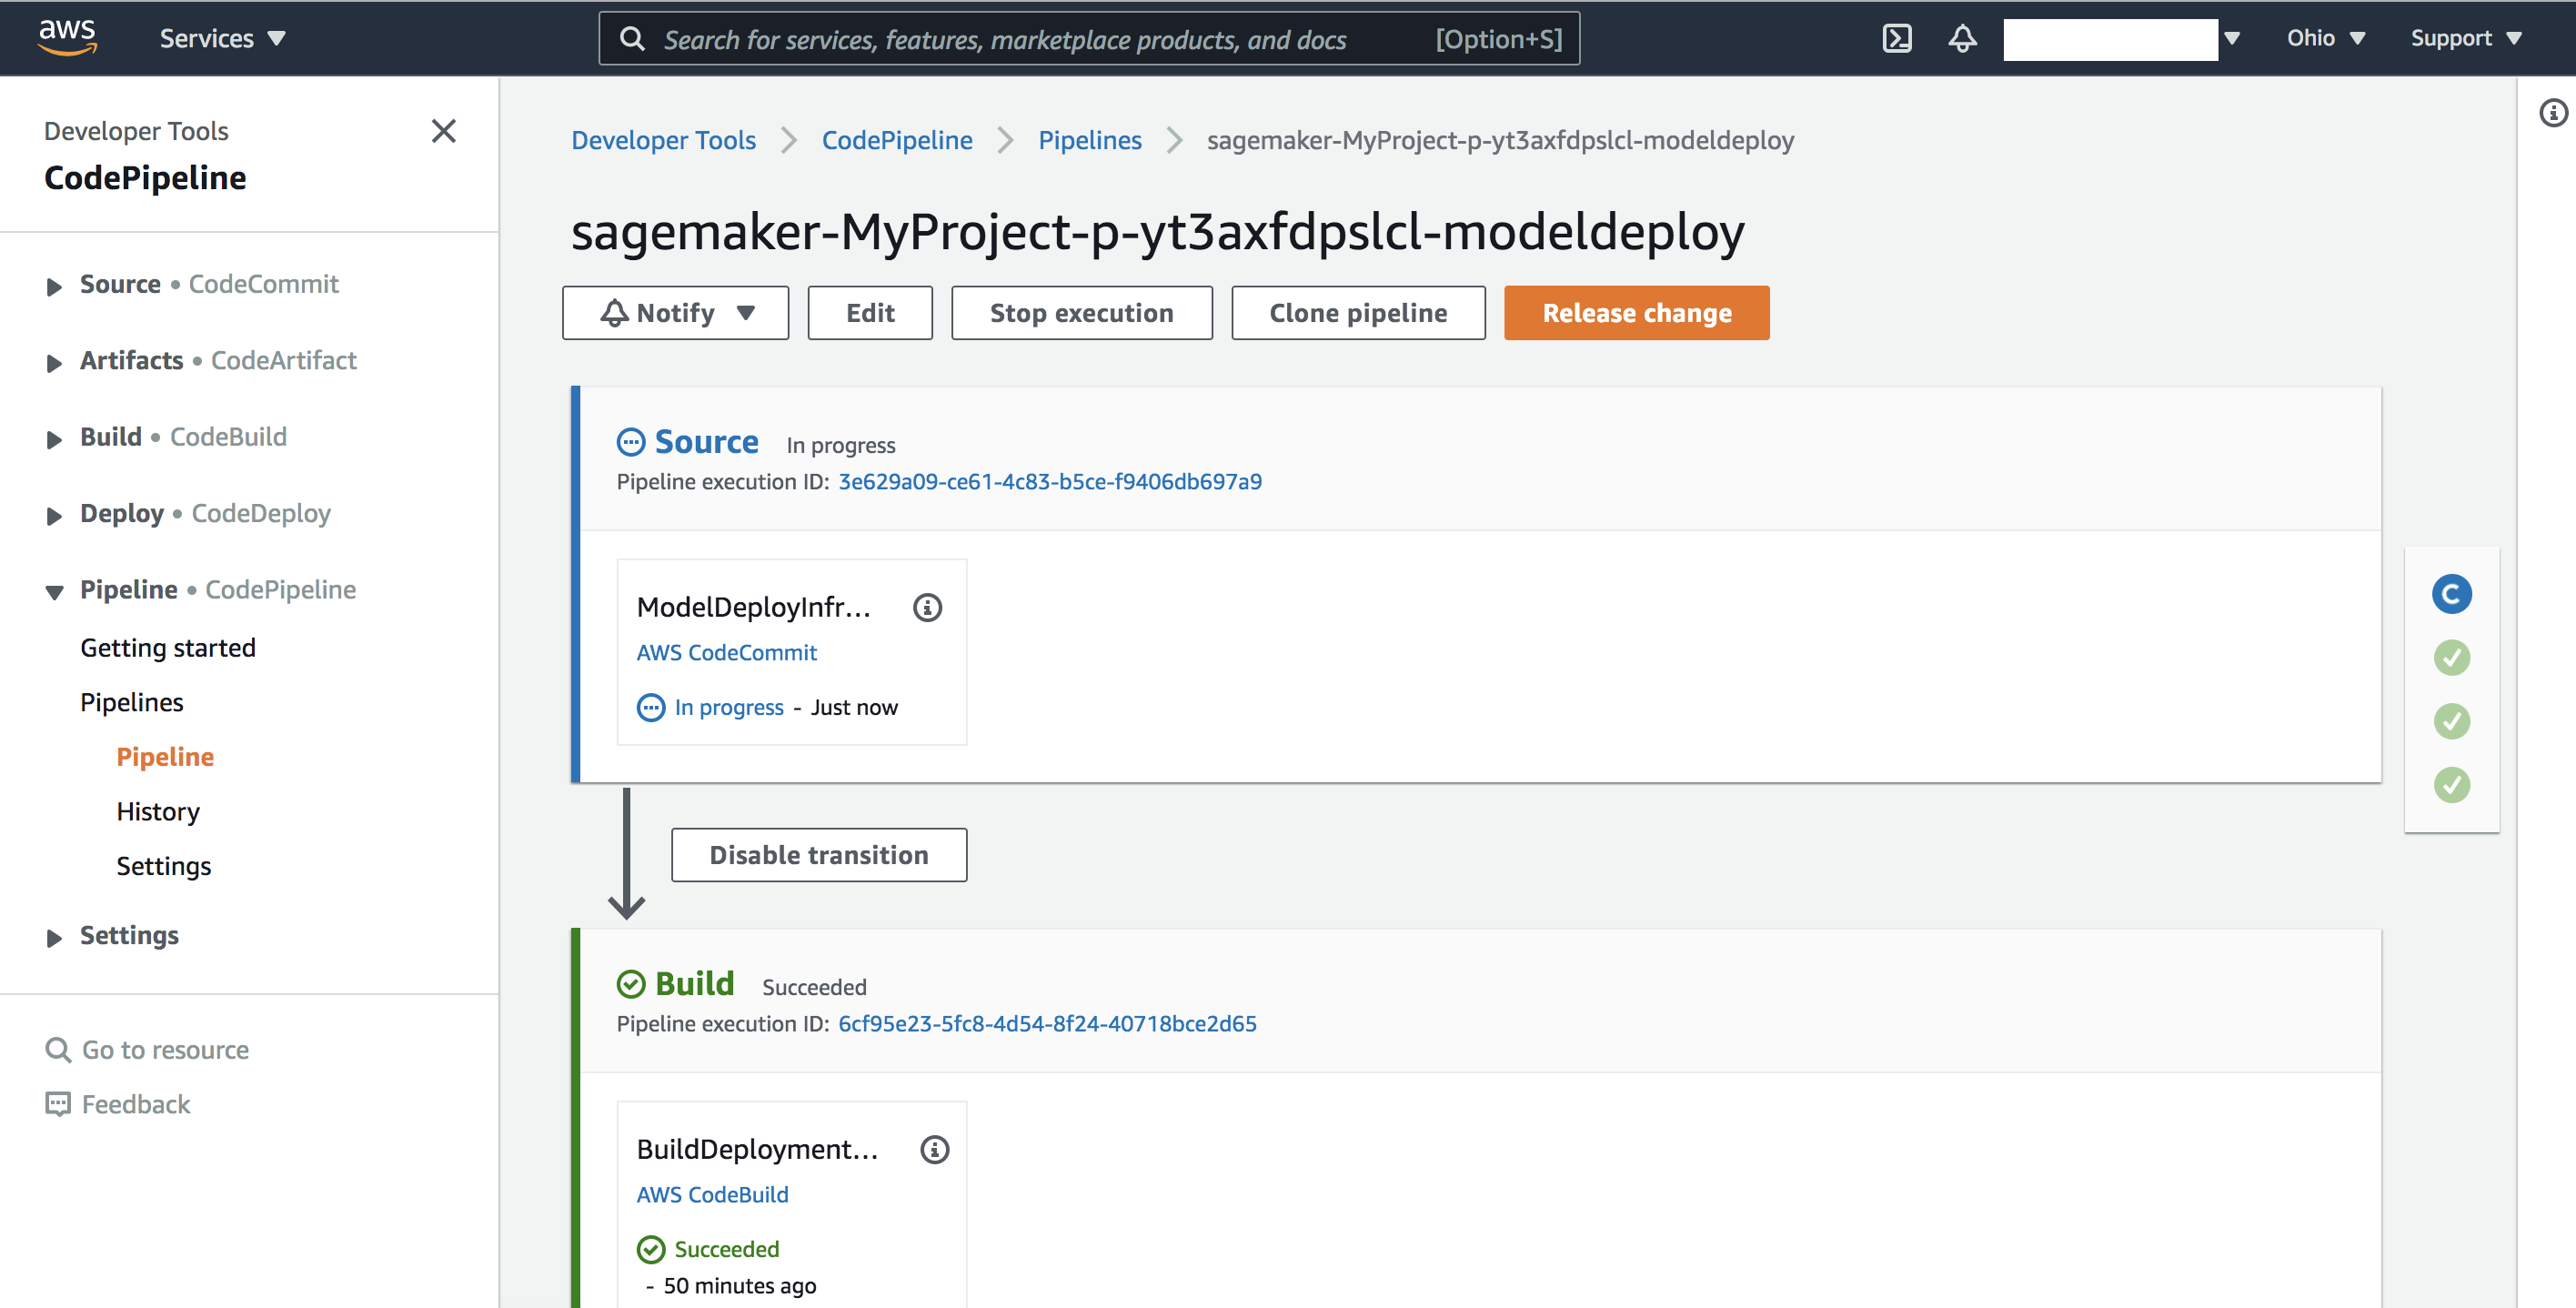Image resolution: width=2576 pixels, height=1308 pixels.
Task: Click Release change button
Action: (x=1636, y=313)
